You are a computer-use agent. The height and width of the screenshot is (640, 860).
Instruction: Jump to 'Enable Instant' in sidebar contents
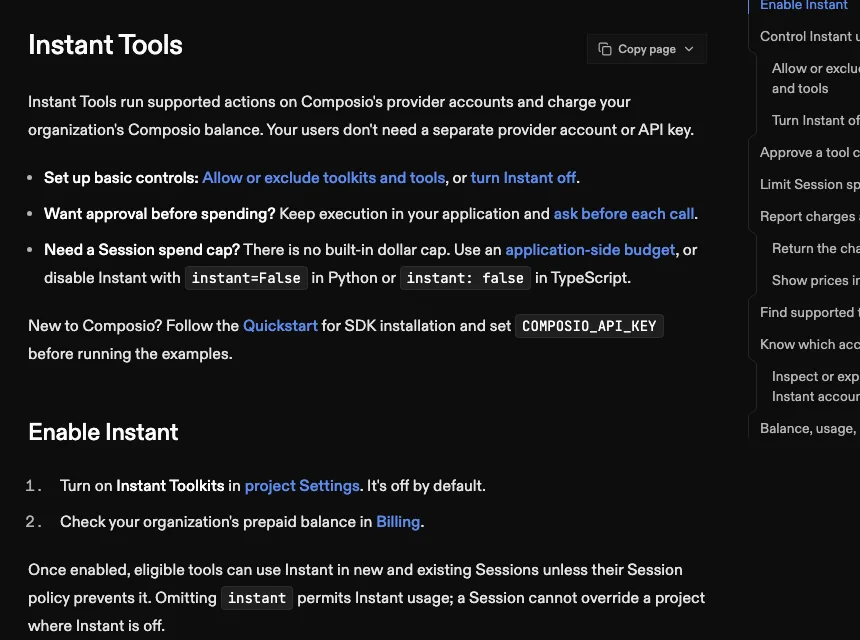click(804, 5)
